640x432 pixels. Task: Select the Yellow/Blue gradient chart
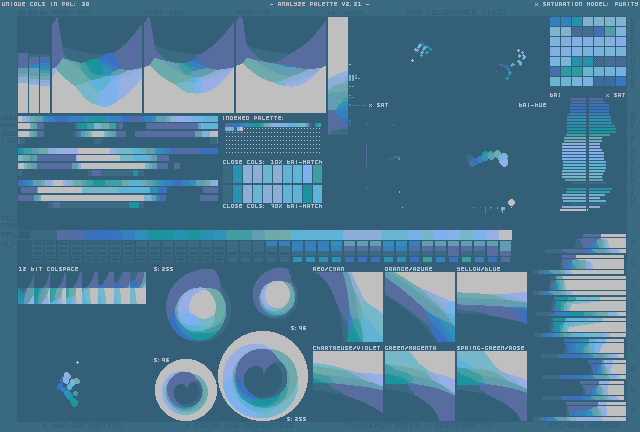491,307
